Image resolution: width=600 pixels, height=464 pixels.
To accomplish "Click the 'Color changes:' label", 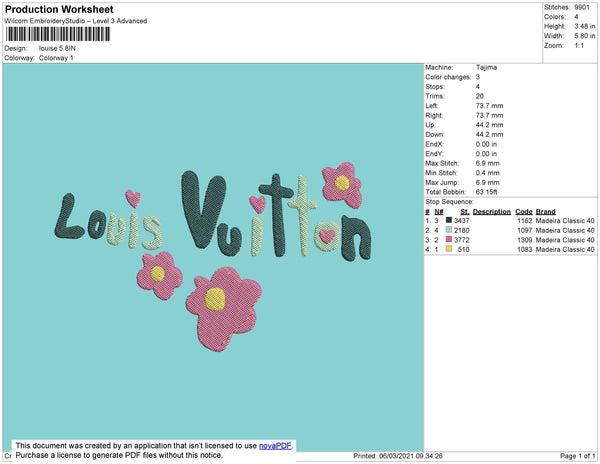I will 448,77.
